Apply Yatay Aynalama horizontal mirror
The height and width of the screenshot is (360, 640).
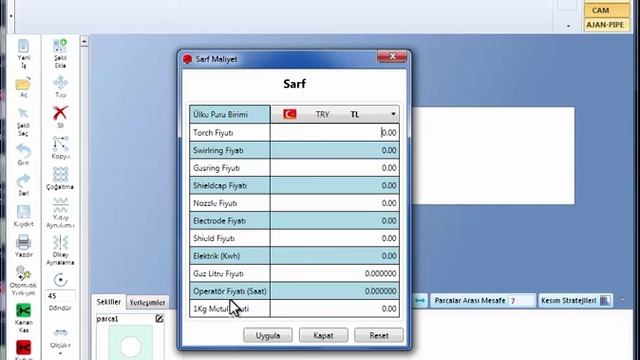60,205
